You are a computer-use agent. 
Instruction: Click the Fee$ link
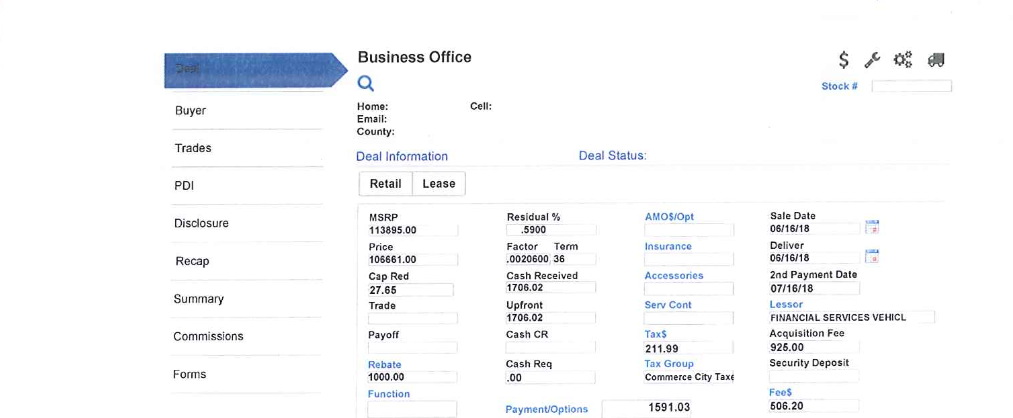tap(780, 392)
